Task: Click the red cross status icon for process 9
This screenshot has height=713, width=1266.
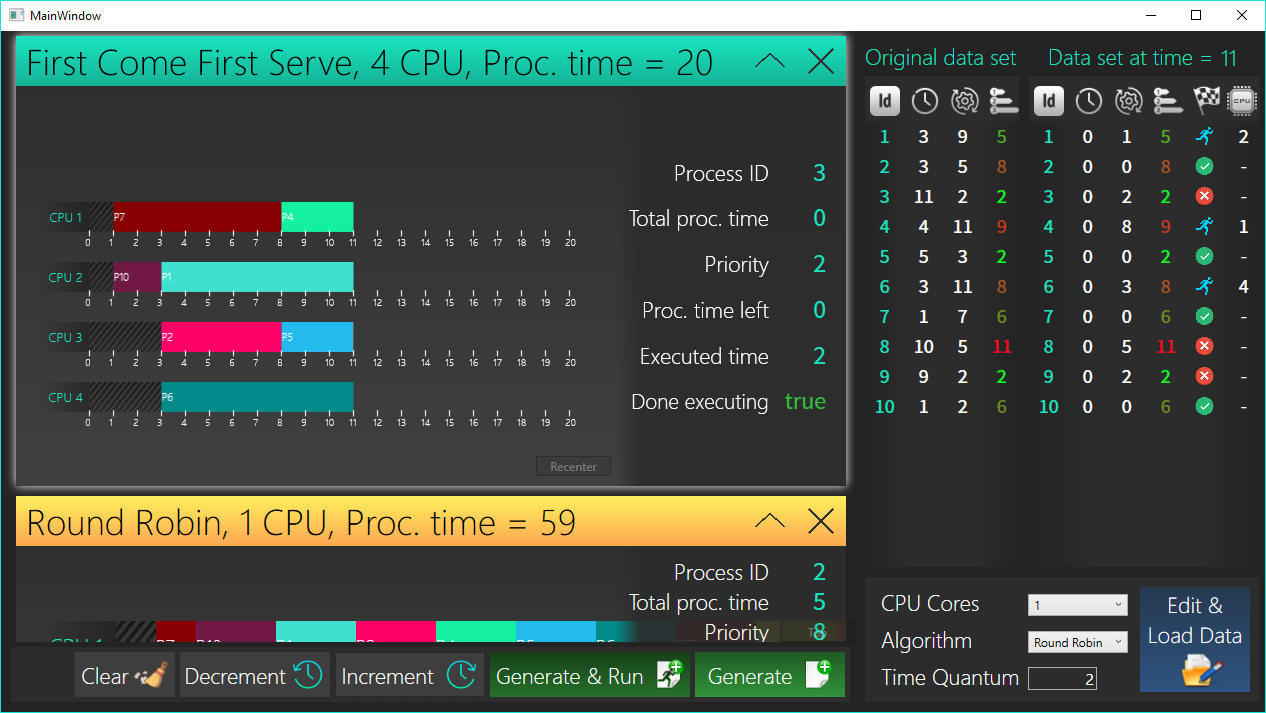Action: [x=1205, y=377]
